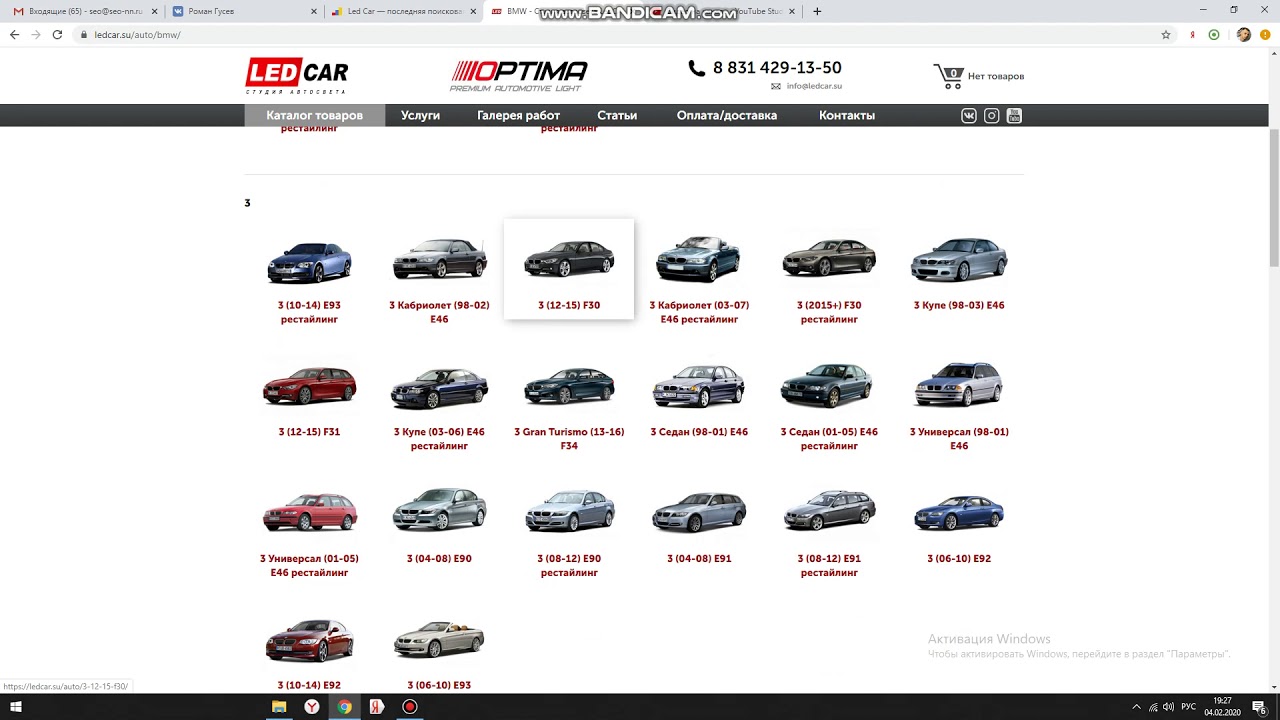Click 3 Универсал (01-05) E46 рестайлинг image
The image size is (1280, 720).
[309, 513]
